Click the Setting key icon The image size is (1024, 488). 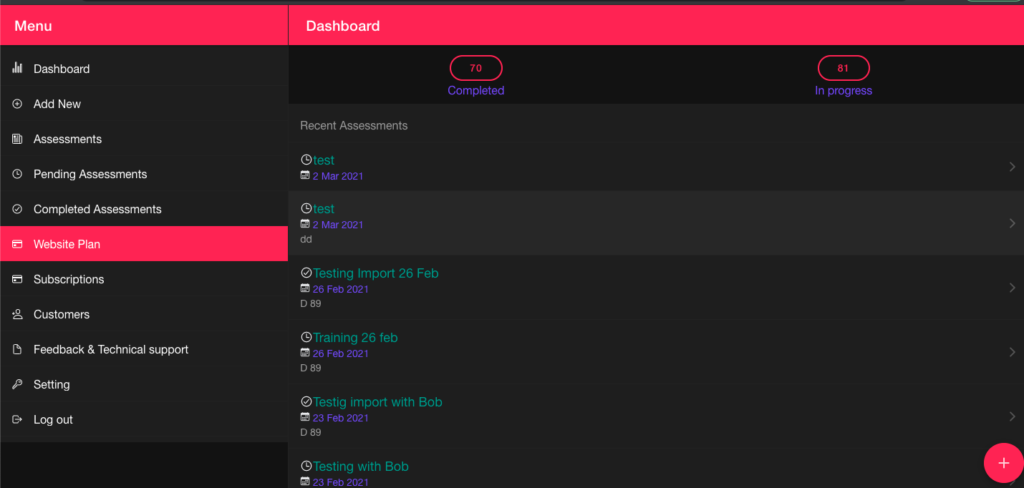tap(18, 384)
